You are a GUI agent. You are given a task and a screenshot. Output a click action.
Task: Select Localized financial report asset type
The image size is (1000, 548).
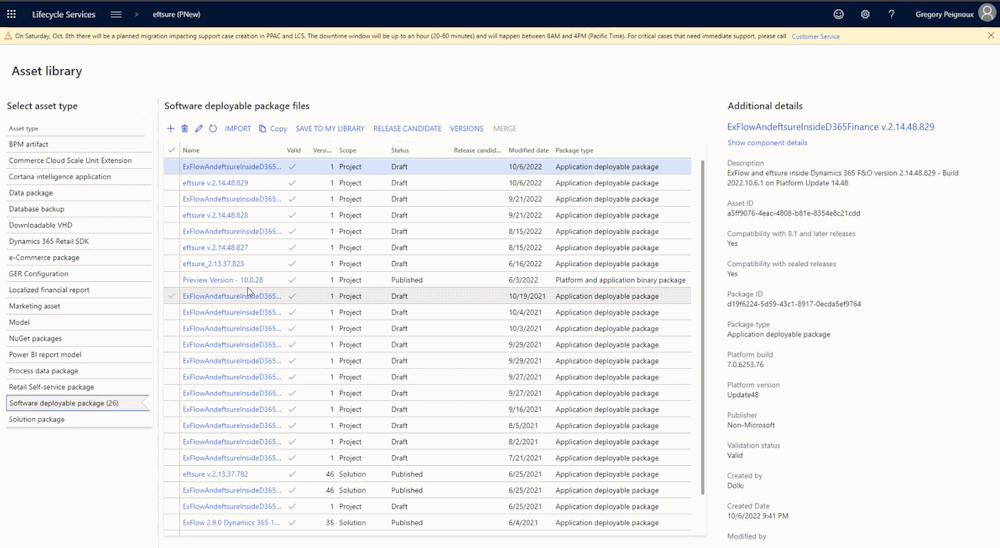pos(79,290)
